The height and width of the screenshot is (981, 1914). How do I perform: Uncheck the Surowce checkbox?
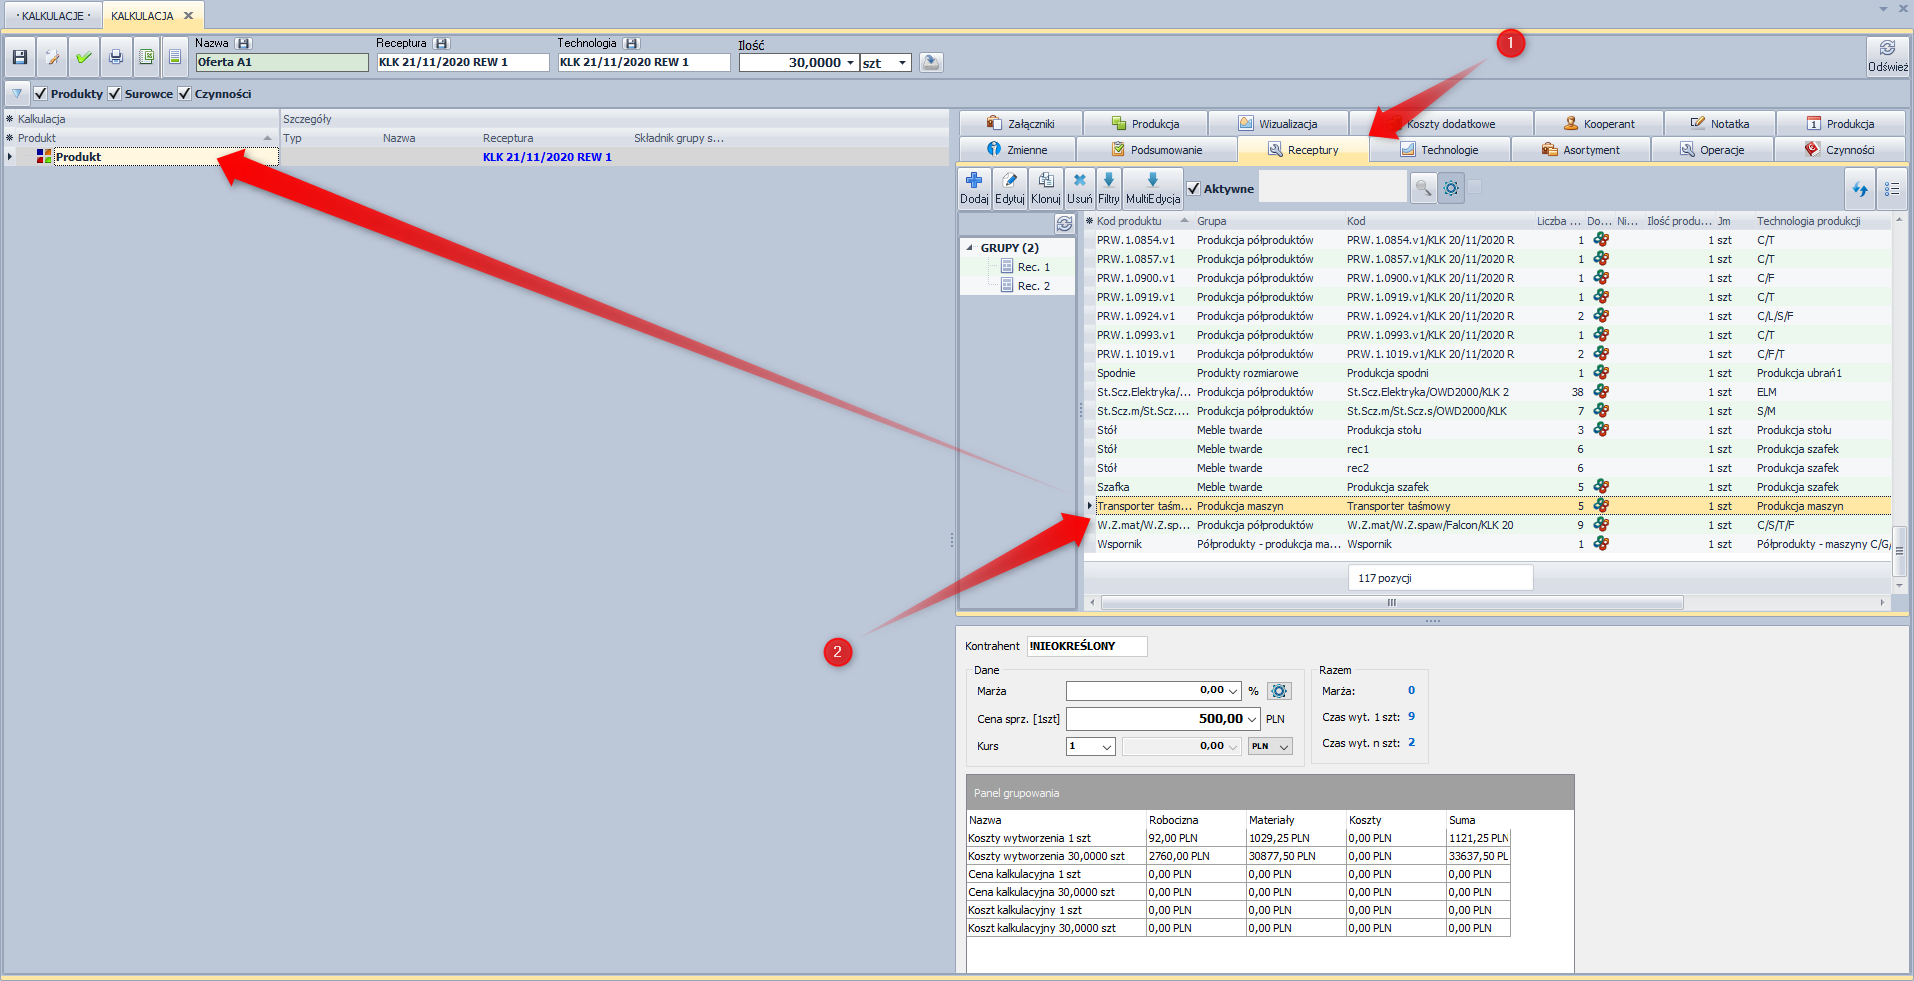point(115,94)
